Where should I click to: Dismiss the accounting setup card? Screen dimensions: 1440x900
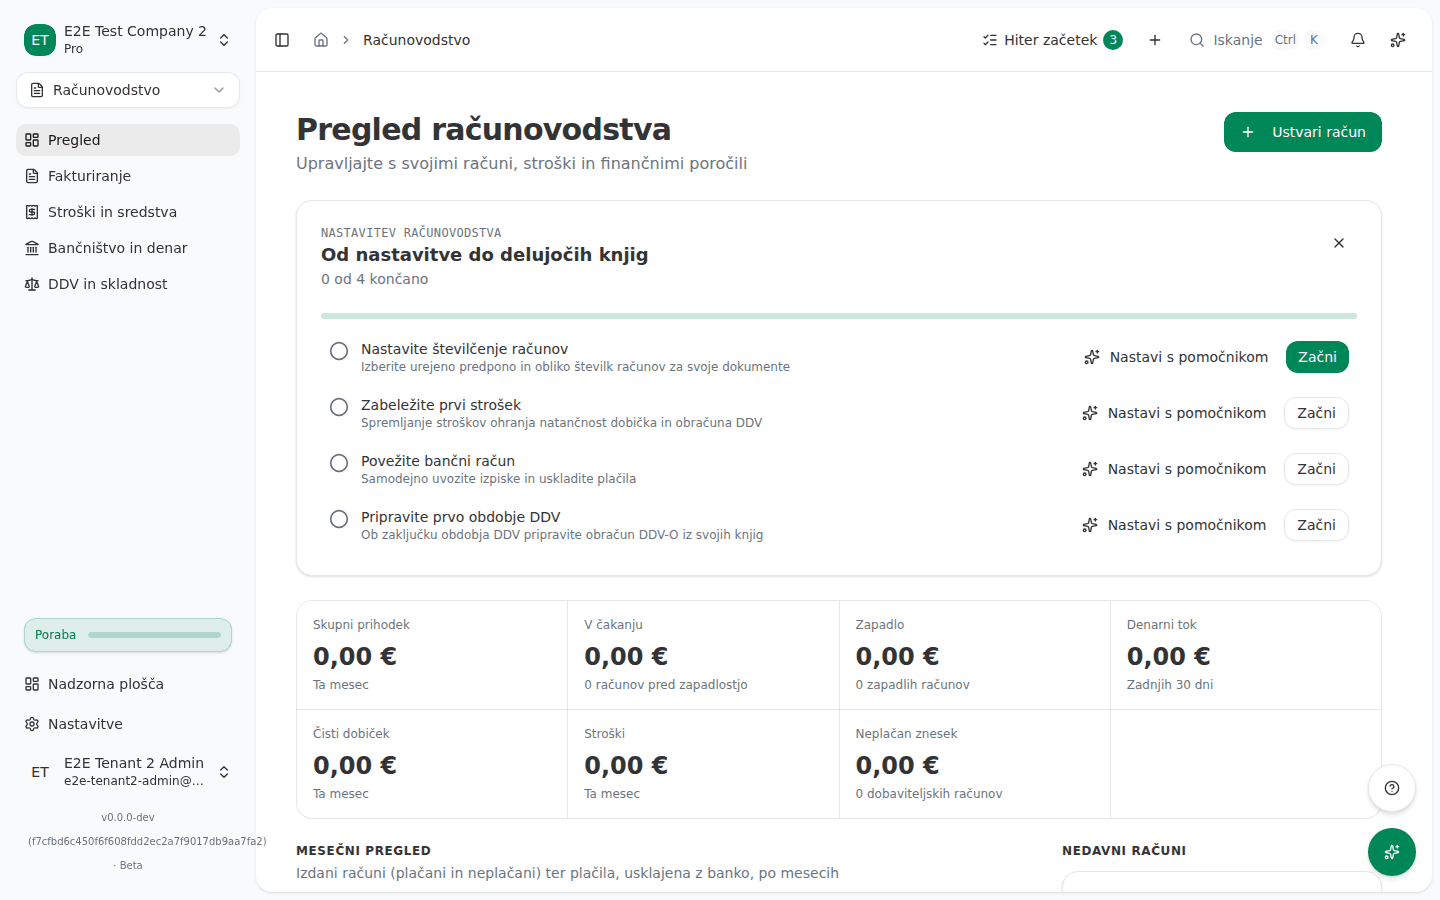tap(1339, 243)
